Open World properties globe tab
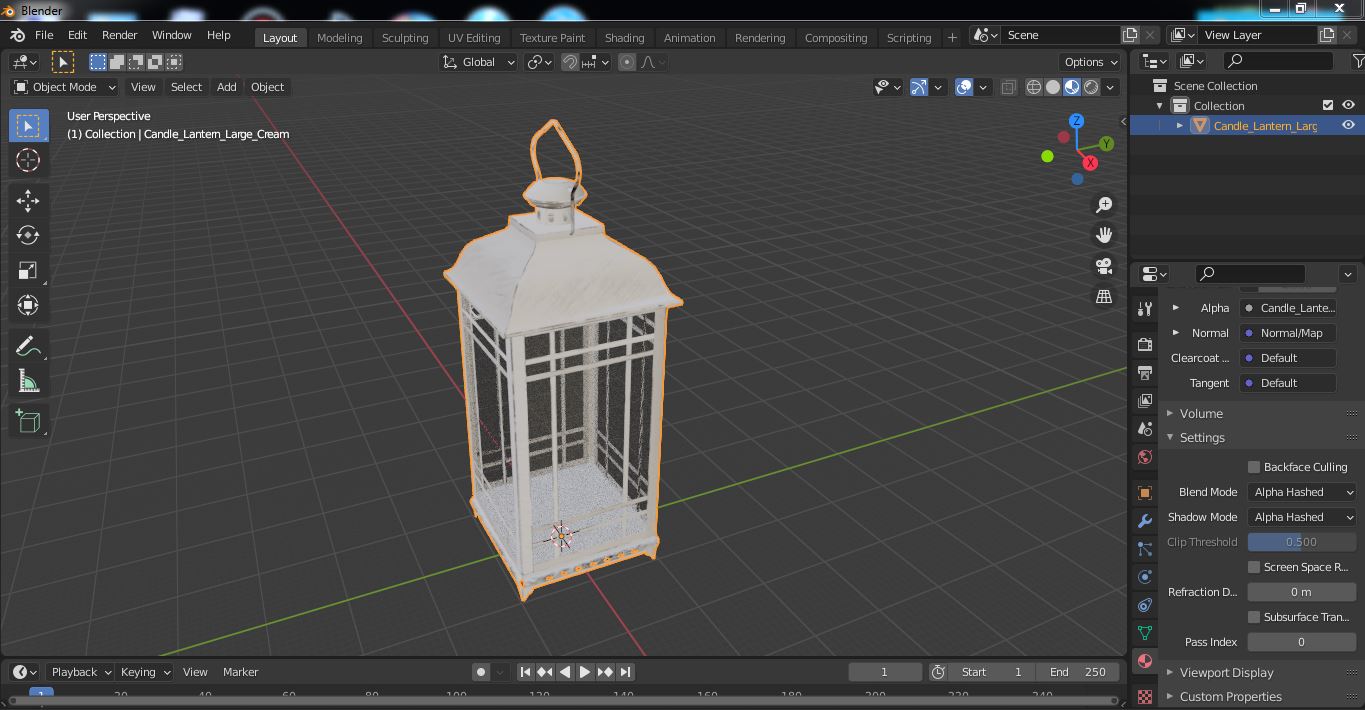 1145,457
